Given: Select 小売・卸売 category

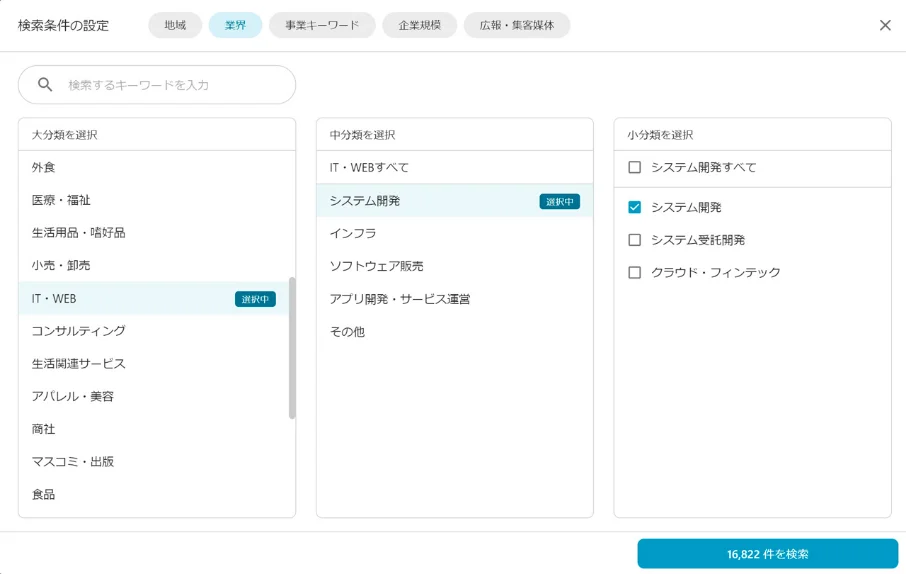Looking at the screenshot, I should pos(154,265).
